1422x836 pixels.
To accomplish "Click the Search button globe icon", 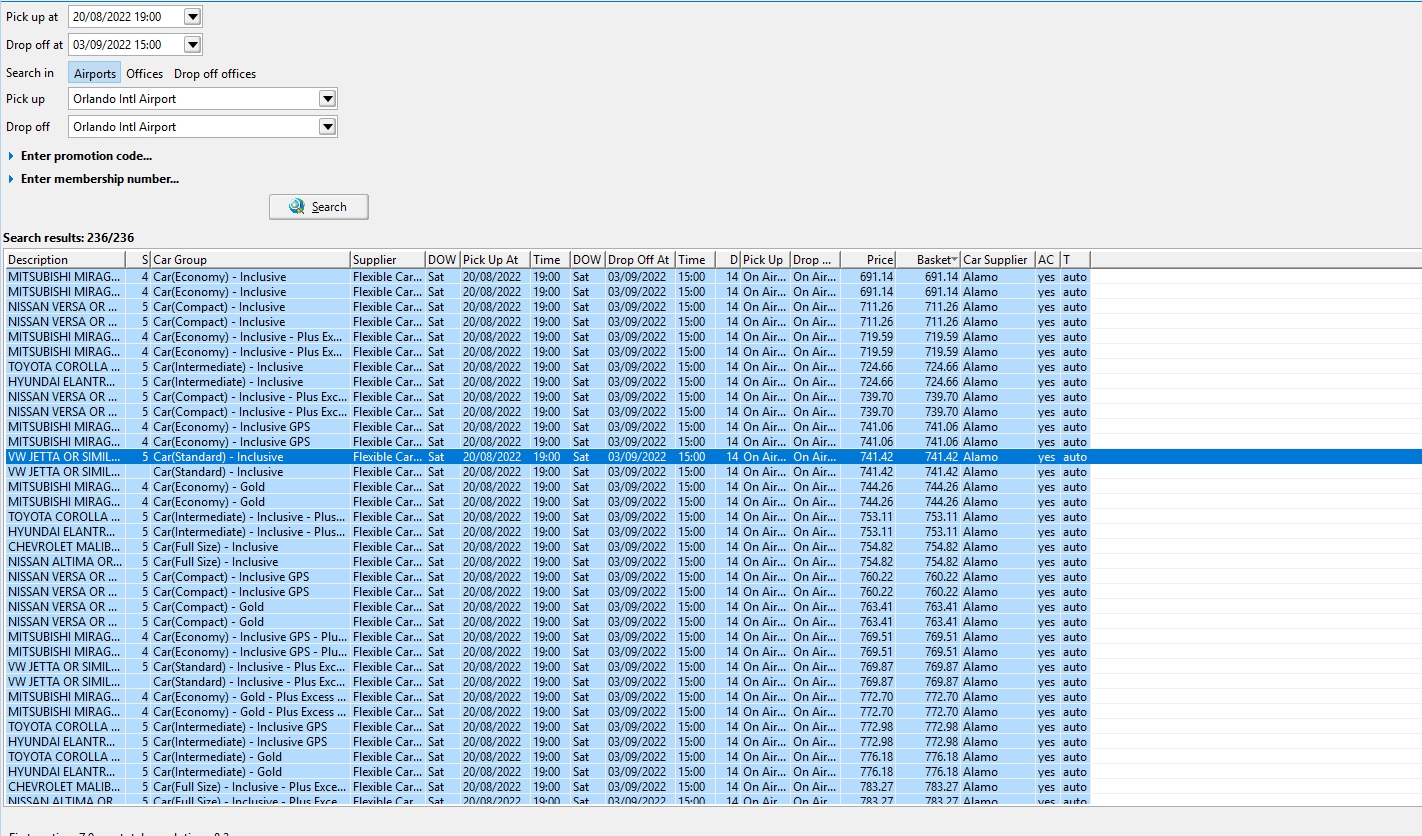I will [297, 207].
